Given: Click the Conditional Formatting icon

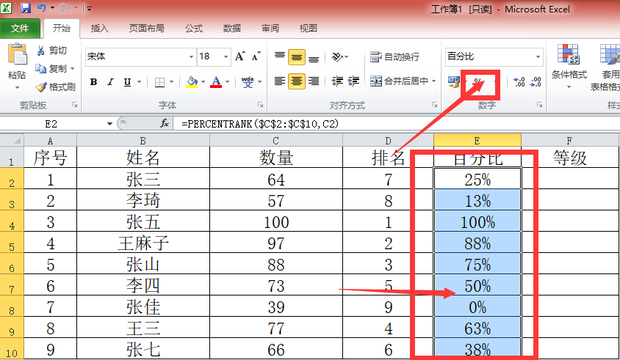Looking at the screenshot, I should (569, 54).
